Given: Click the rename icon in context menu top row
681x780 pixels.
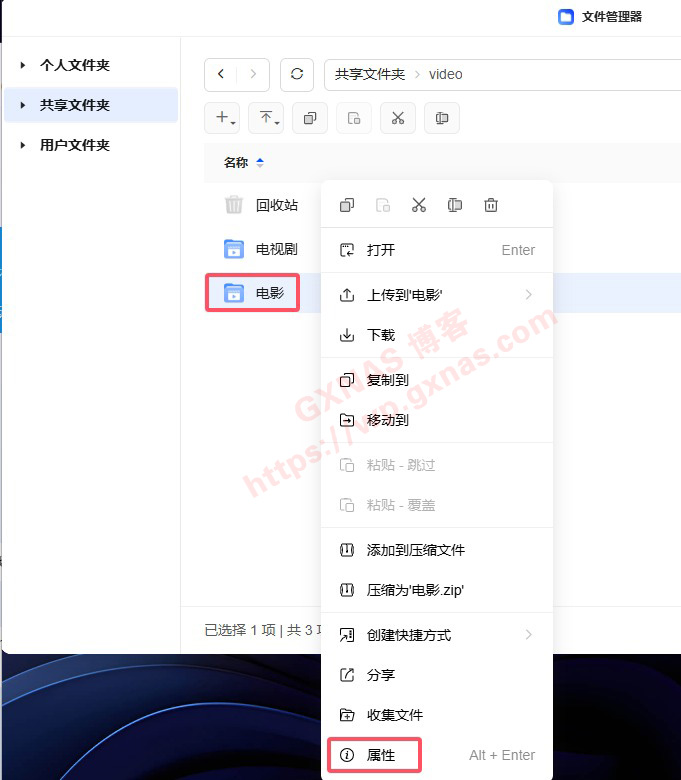Looking at the screenshot, I should tap(455, 205).
